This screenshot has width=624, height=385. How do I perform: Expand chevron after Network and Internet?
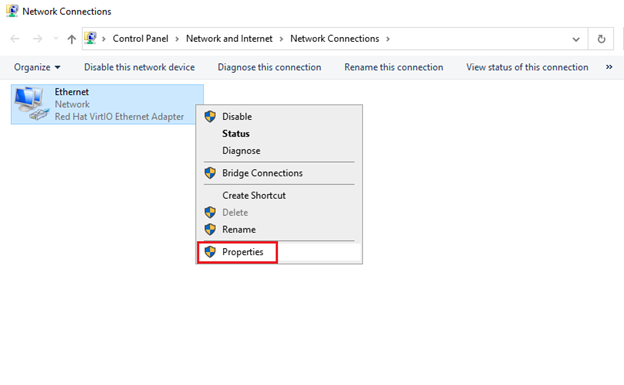point(281,39)
